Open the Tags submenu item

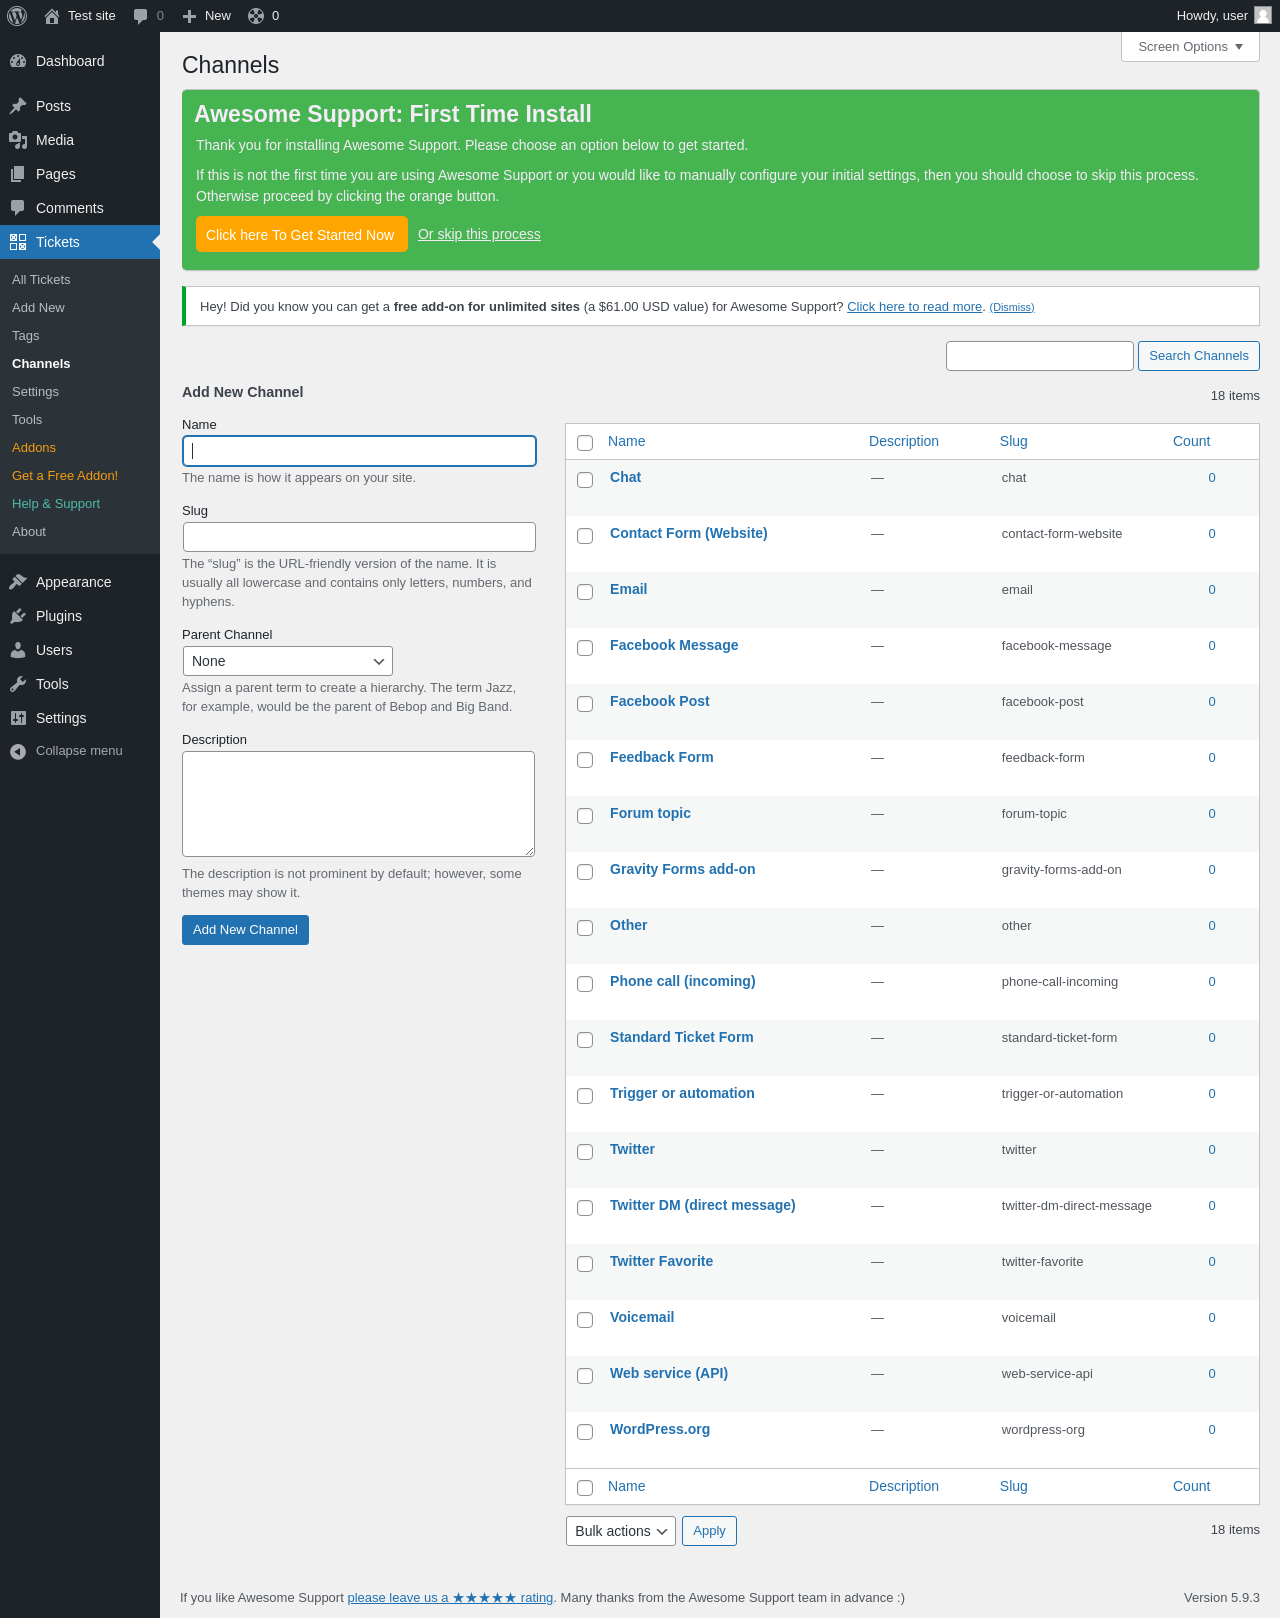pyautogui.click(x=26, y=336)
